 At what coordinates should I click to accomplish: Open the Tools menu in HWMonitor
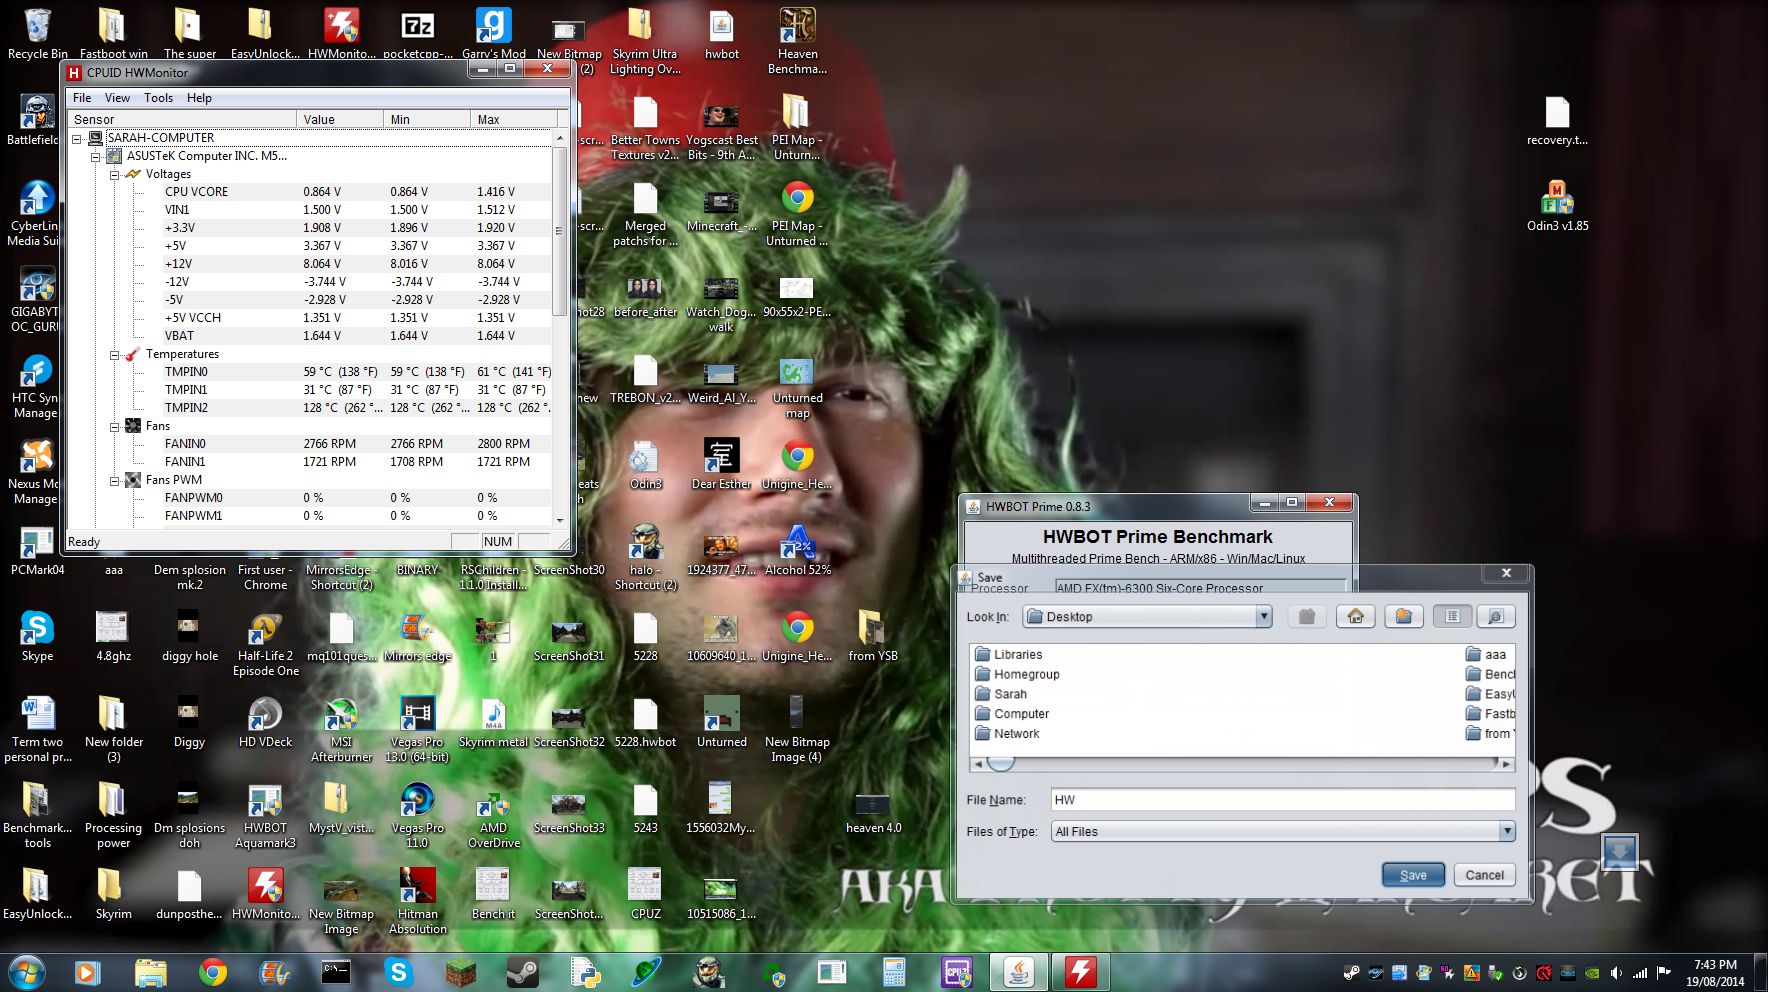[158, 98]
